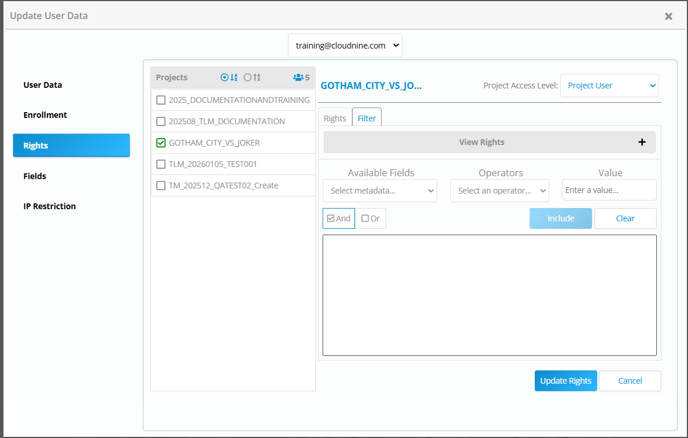Uncheck the GOTHAM_CITY_VS_JOKER project checkbox
This screenshot has width=688, height=438.
pos(161,143)
